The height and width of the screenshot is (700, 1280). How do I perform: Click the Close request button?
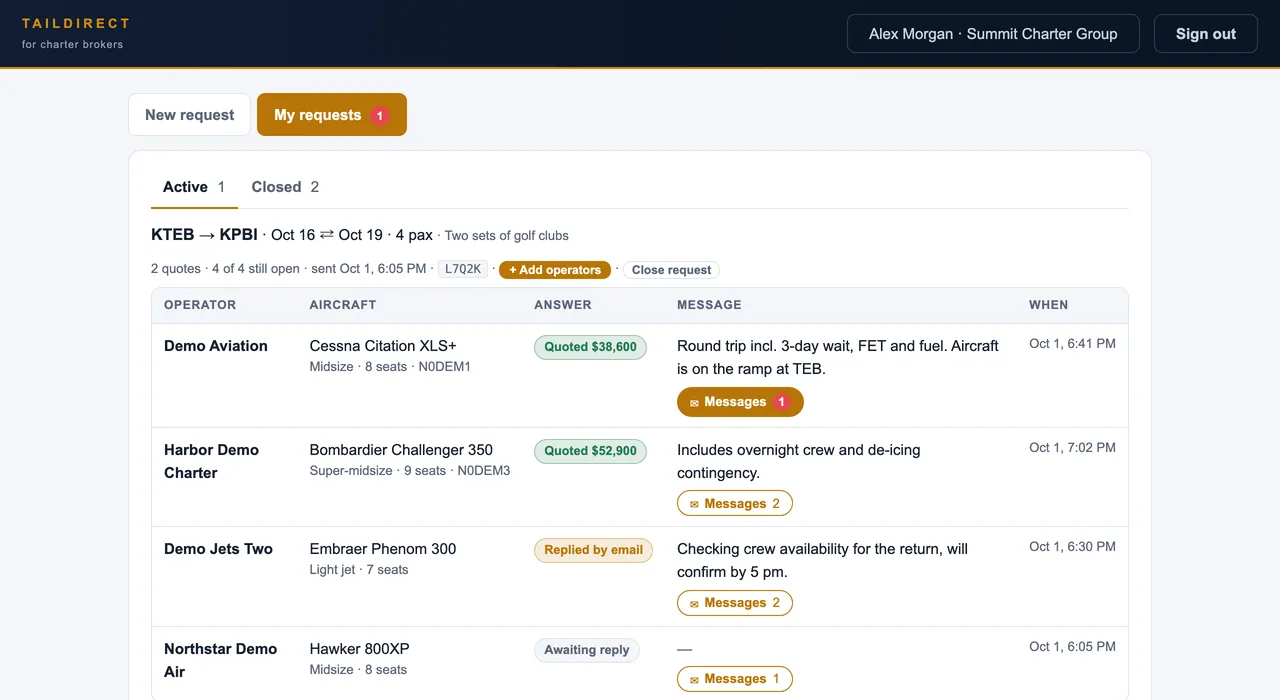[672, 270]
